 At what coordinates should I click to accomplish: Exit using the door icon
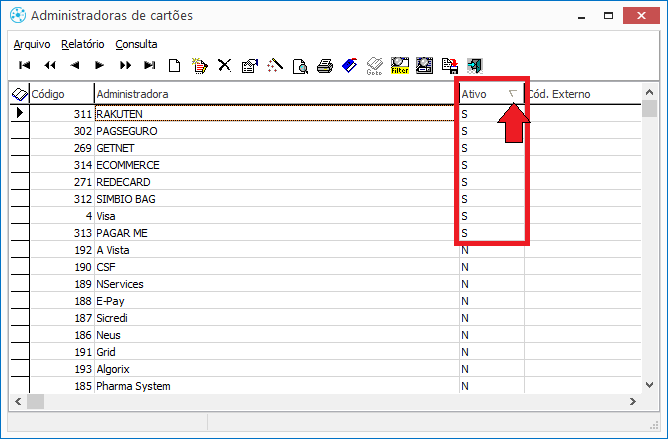point(475,66)
